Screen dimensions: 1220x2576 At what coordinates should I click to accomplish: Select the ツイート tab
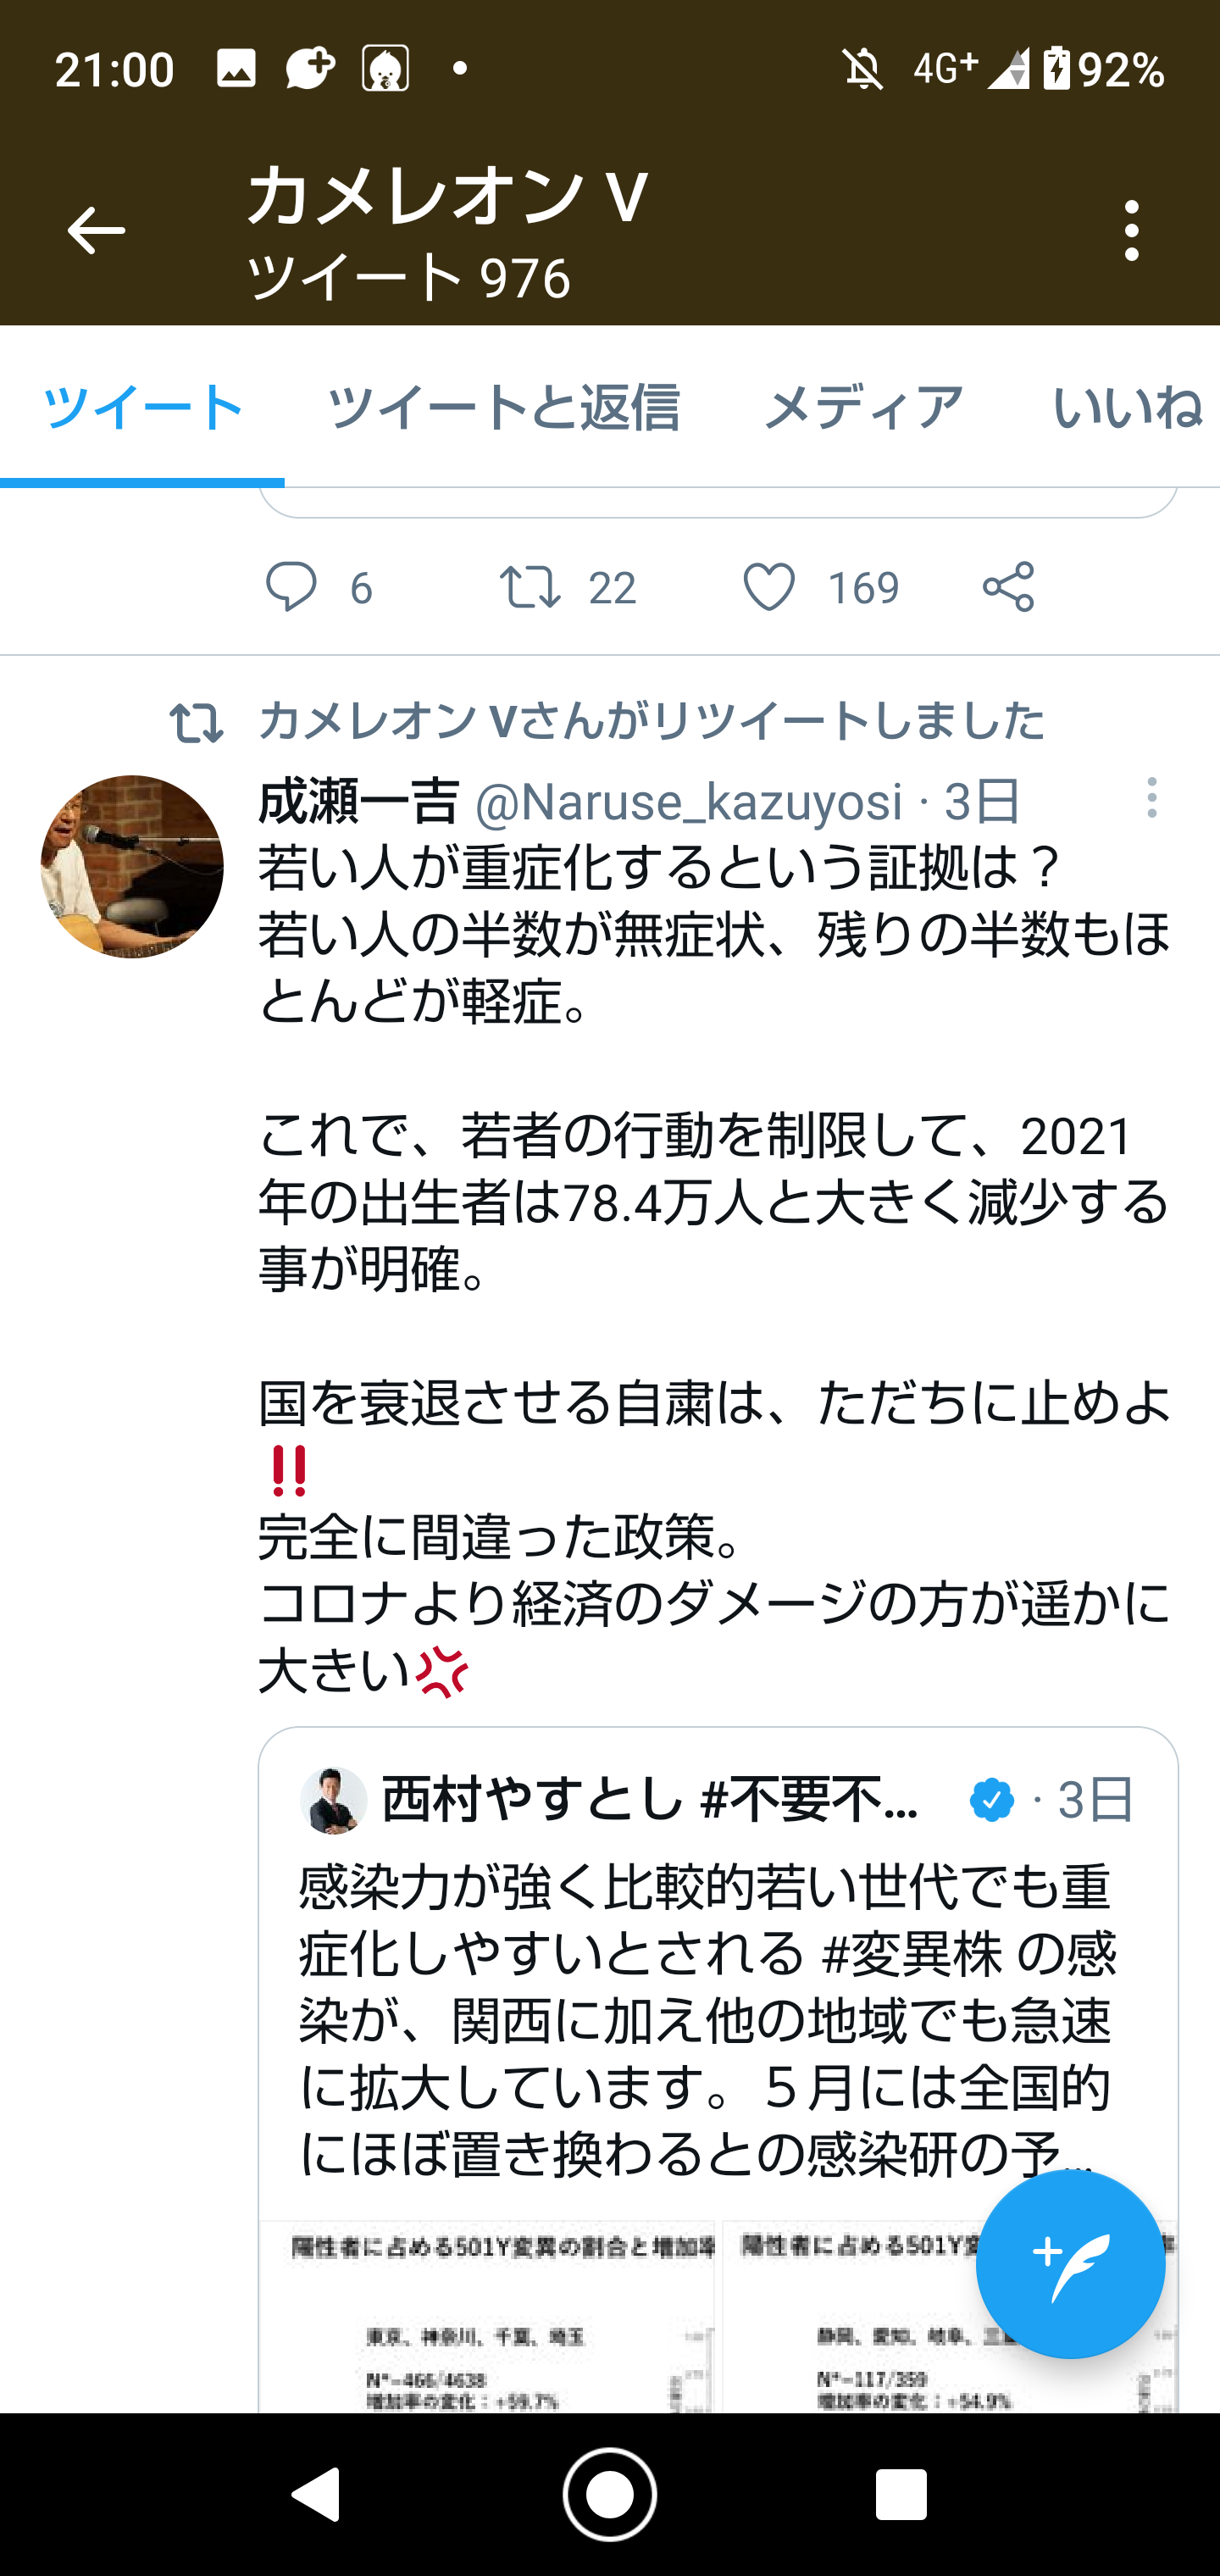(142, 407)
